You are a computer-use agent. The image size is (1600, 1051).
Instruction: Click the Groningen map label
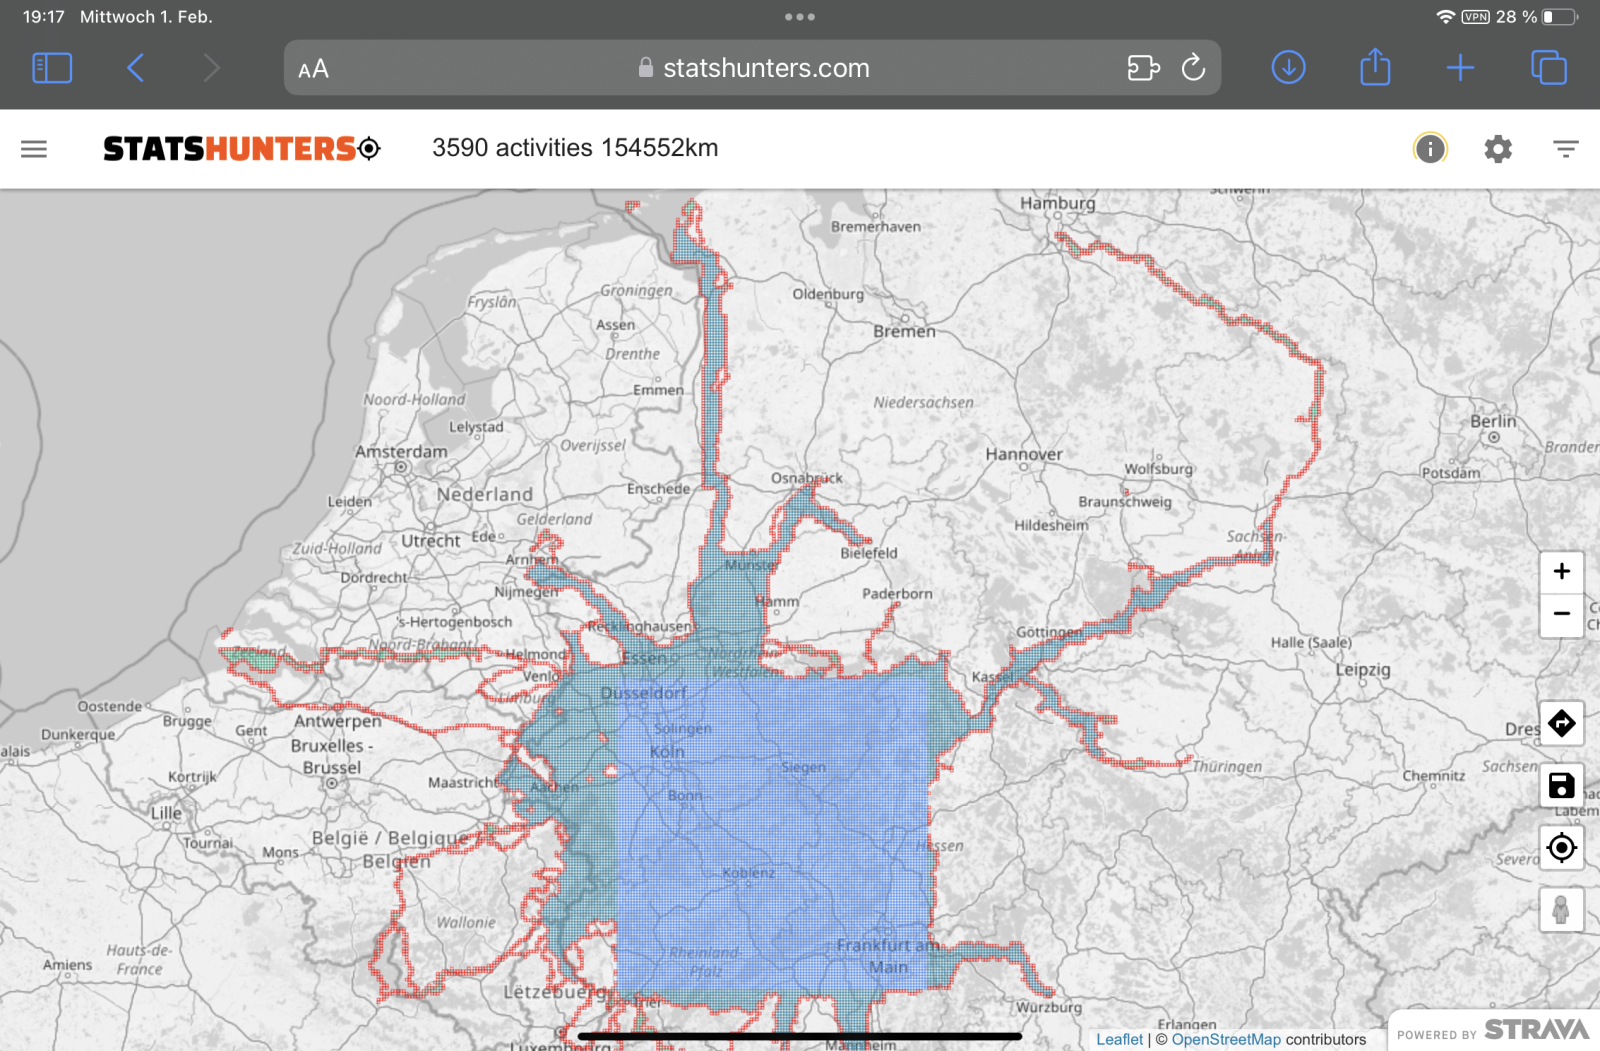click(x=636, y=290)
